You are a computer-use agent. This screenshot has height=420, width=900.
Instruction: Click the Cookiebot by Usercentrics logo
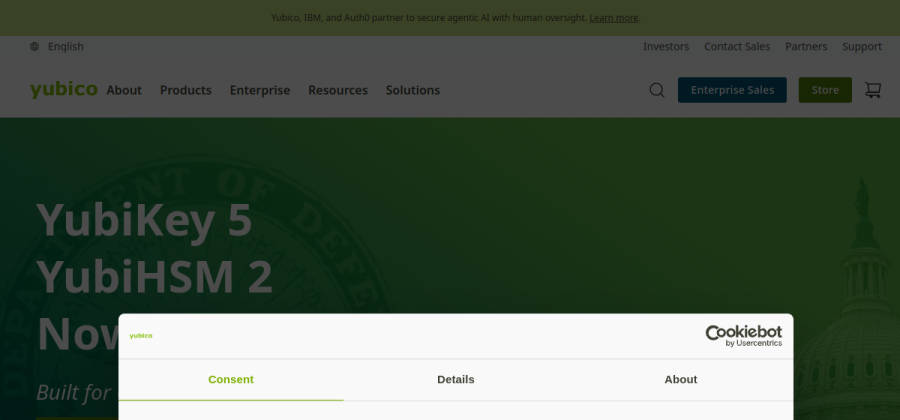tap(744, 336)
